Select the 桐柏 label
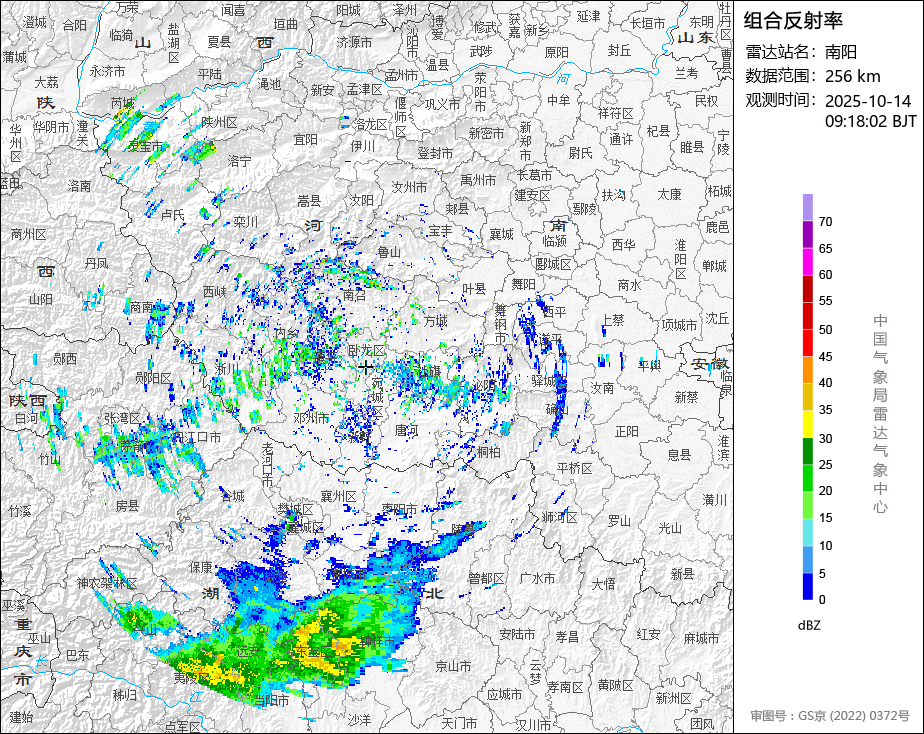Screen dimensions: 924x734 click(488, 452)
